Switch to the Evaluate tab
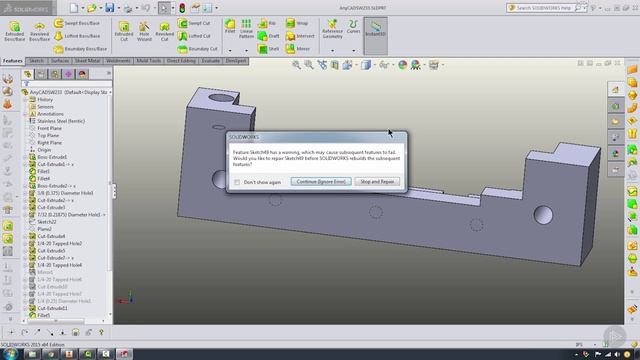 (211, 61)
